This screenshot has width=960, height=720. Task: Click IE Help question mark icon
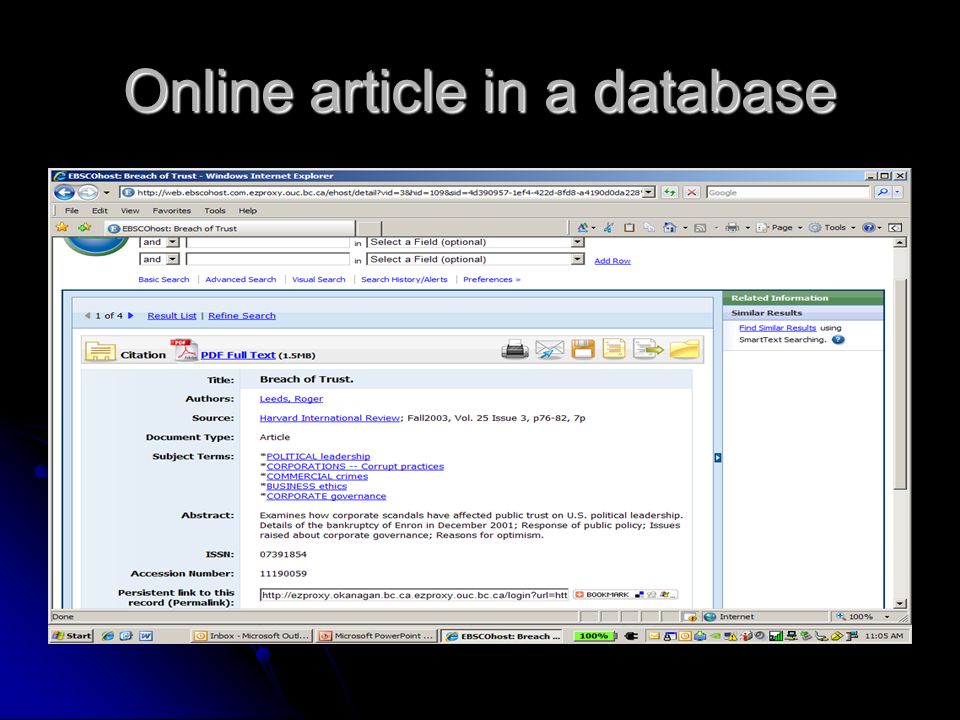(868, 228)
